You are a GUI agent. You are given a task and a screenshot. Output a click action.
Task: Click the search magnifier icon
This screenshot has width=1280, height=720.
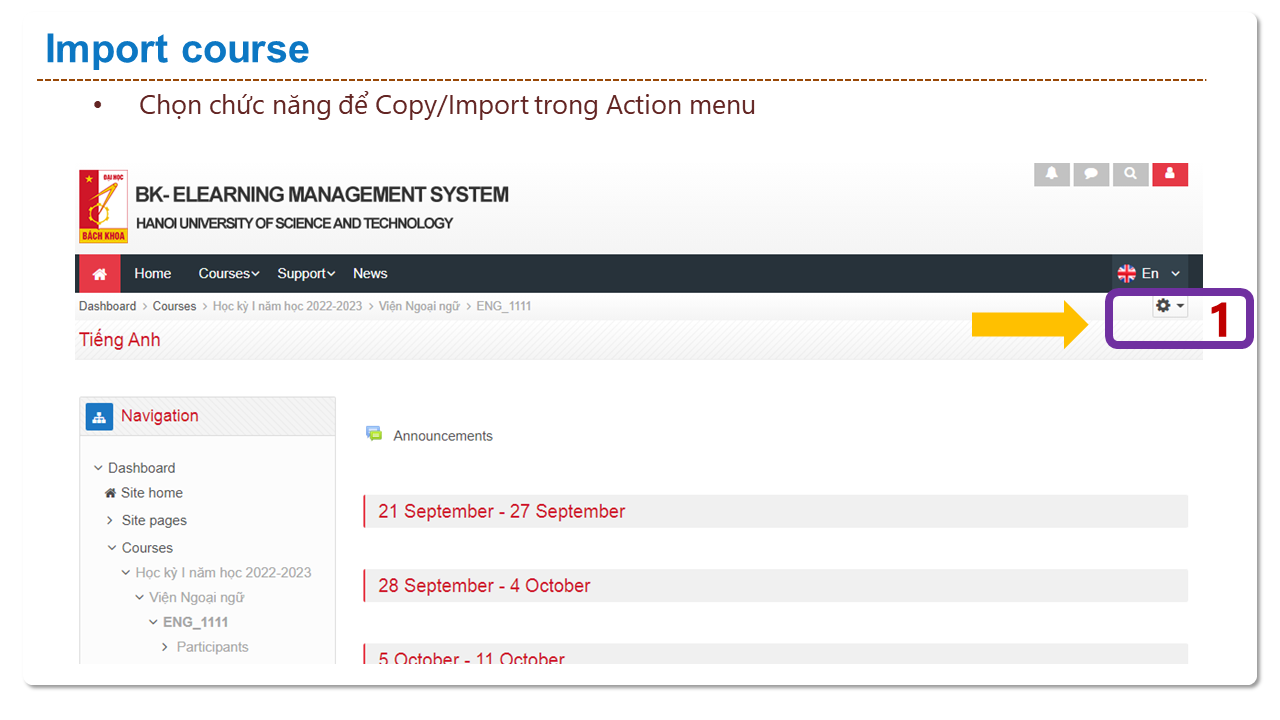(x=1130, y=174)
